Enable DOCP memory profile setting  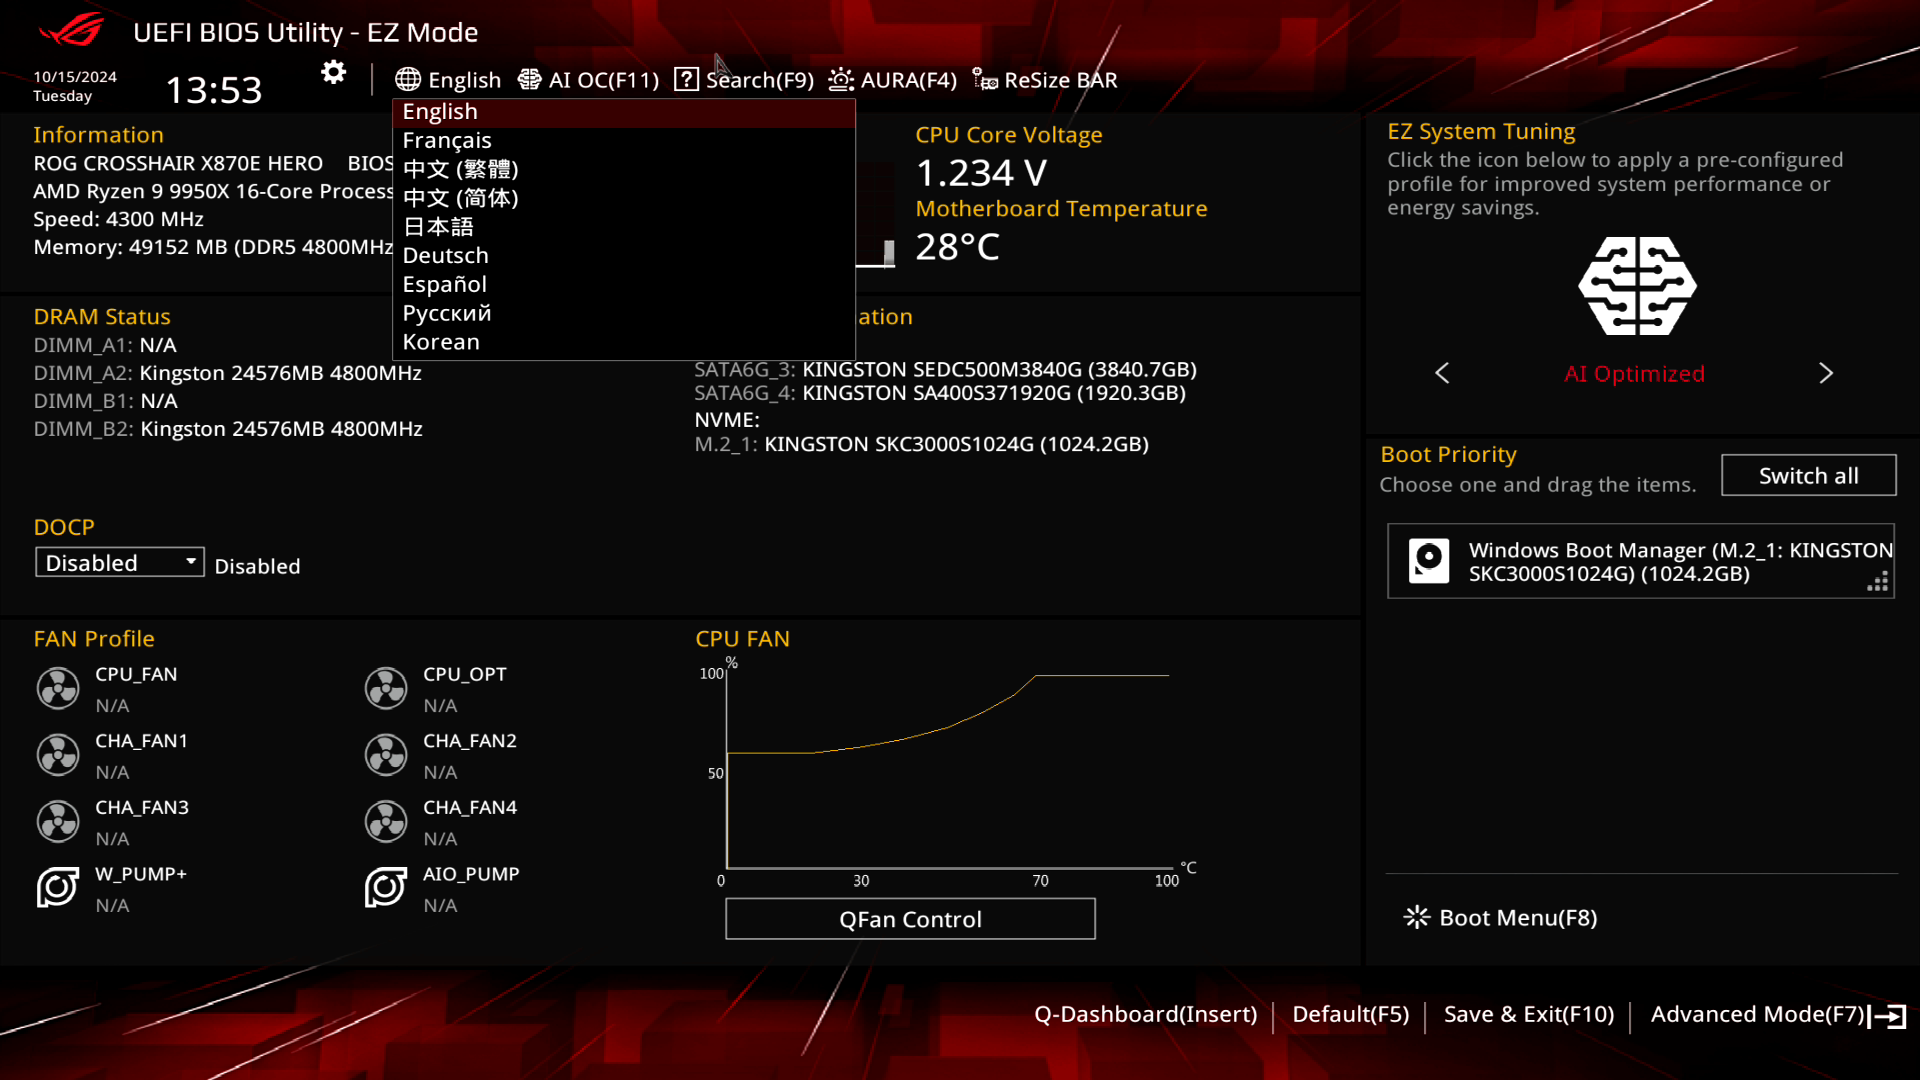[x=117, y=562]
